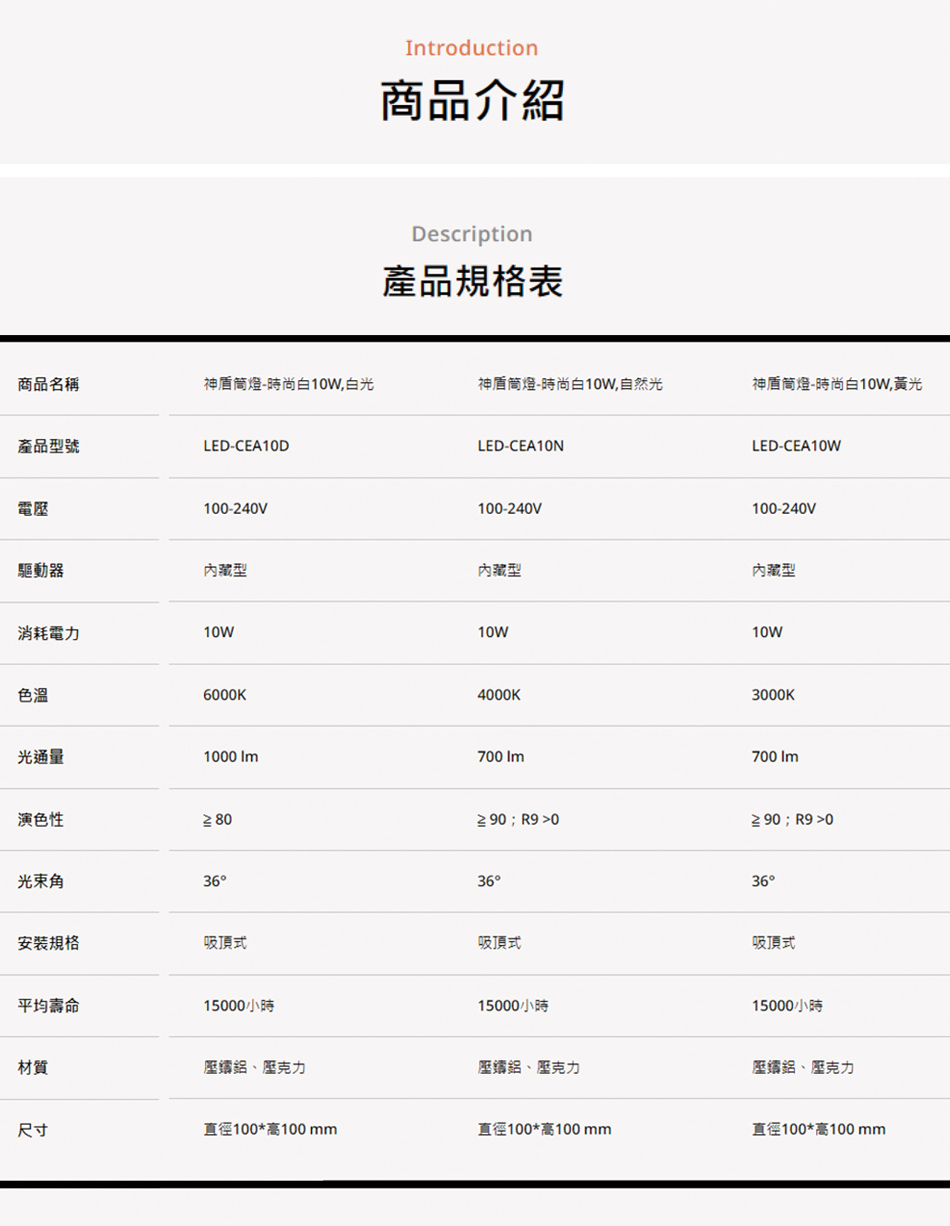Image resolution: width=950 pixels, height=1226 pixels.
Task: Select the 'Introduction' orange heading text
Action: pos(471,48)
